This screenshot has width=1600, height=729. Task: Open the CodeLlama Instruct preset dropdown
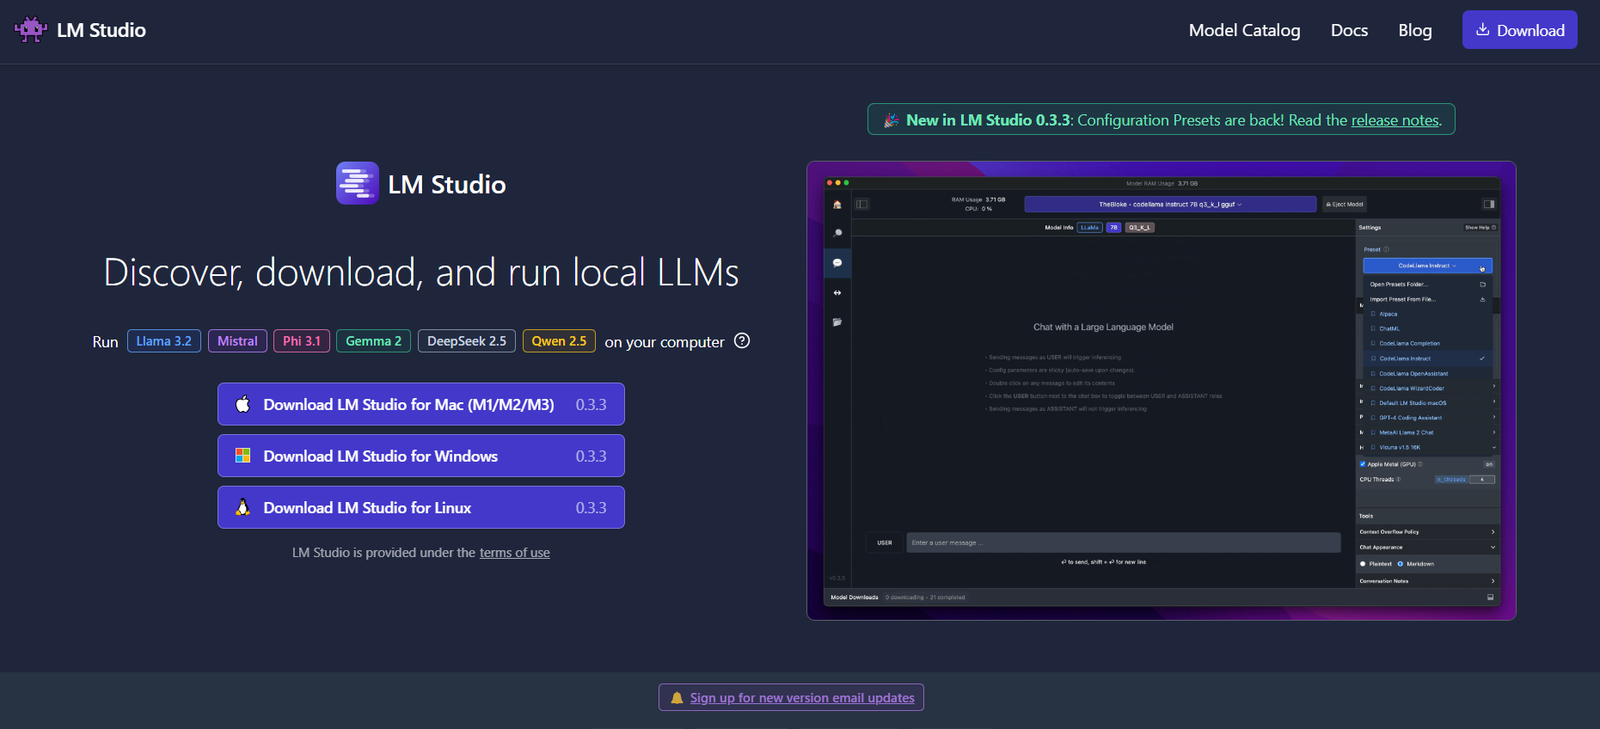pyautogui.click(x=1427, y=266)
